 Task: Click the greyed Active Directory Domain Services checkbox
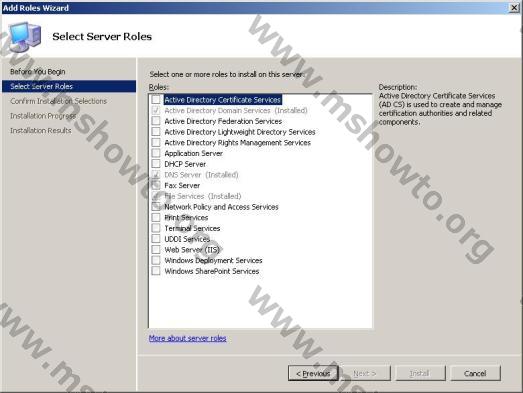pos(156,110)
